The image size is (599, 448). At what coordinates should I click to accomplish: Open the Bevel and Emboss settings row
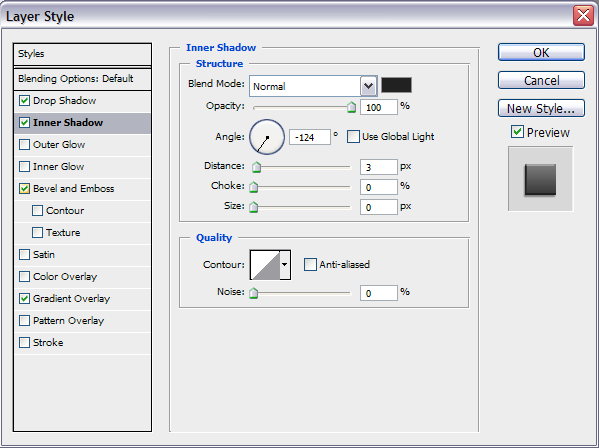(82, 189)
